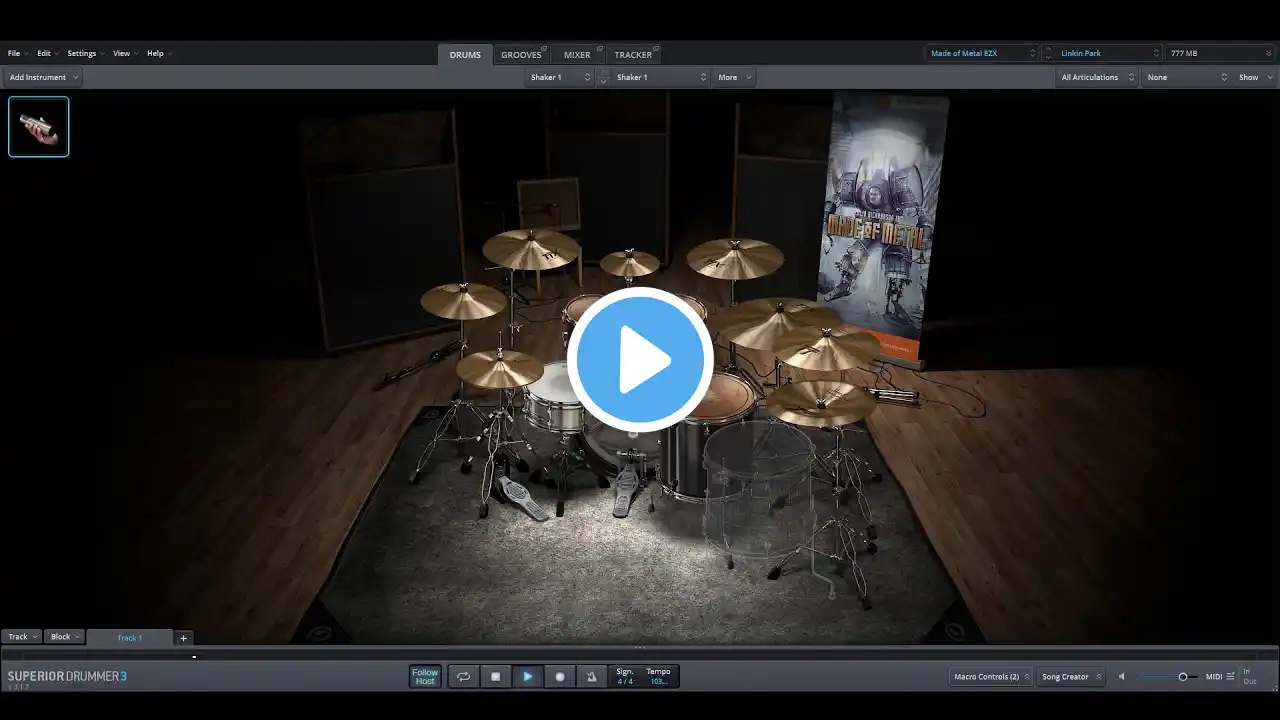The width and height of the screenshot is (1280, 720).
Task: Click the speaker volume icon
Action: pos(1121,677)
